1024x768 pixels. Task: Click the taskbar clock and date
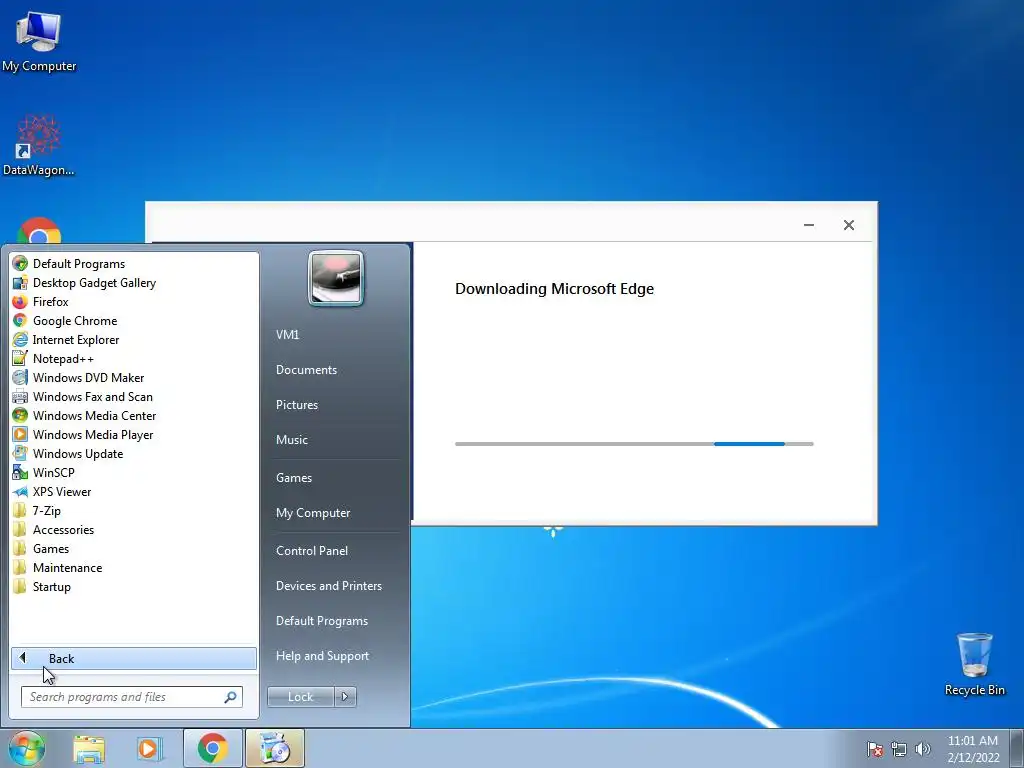973,749
